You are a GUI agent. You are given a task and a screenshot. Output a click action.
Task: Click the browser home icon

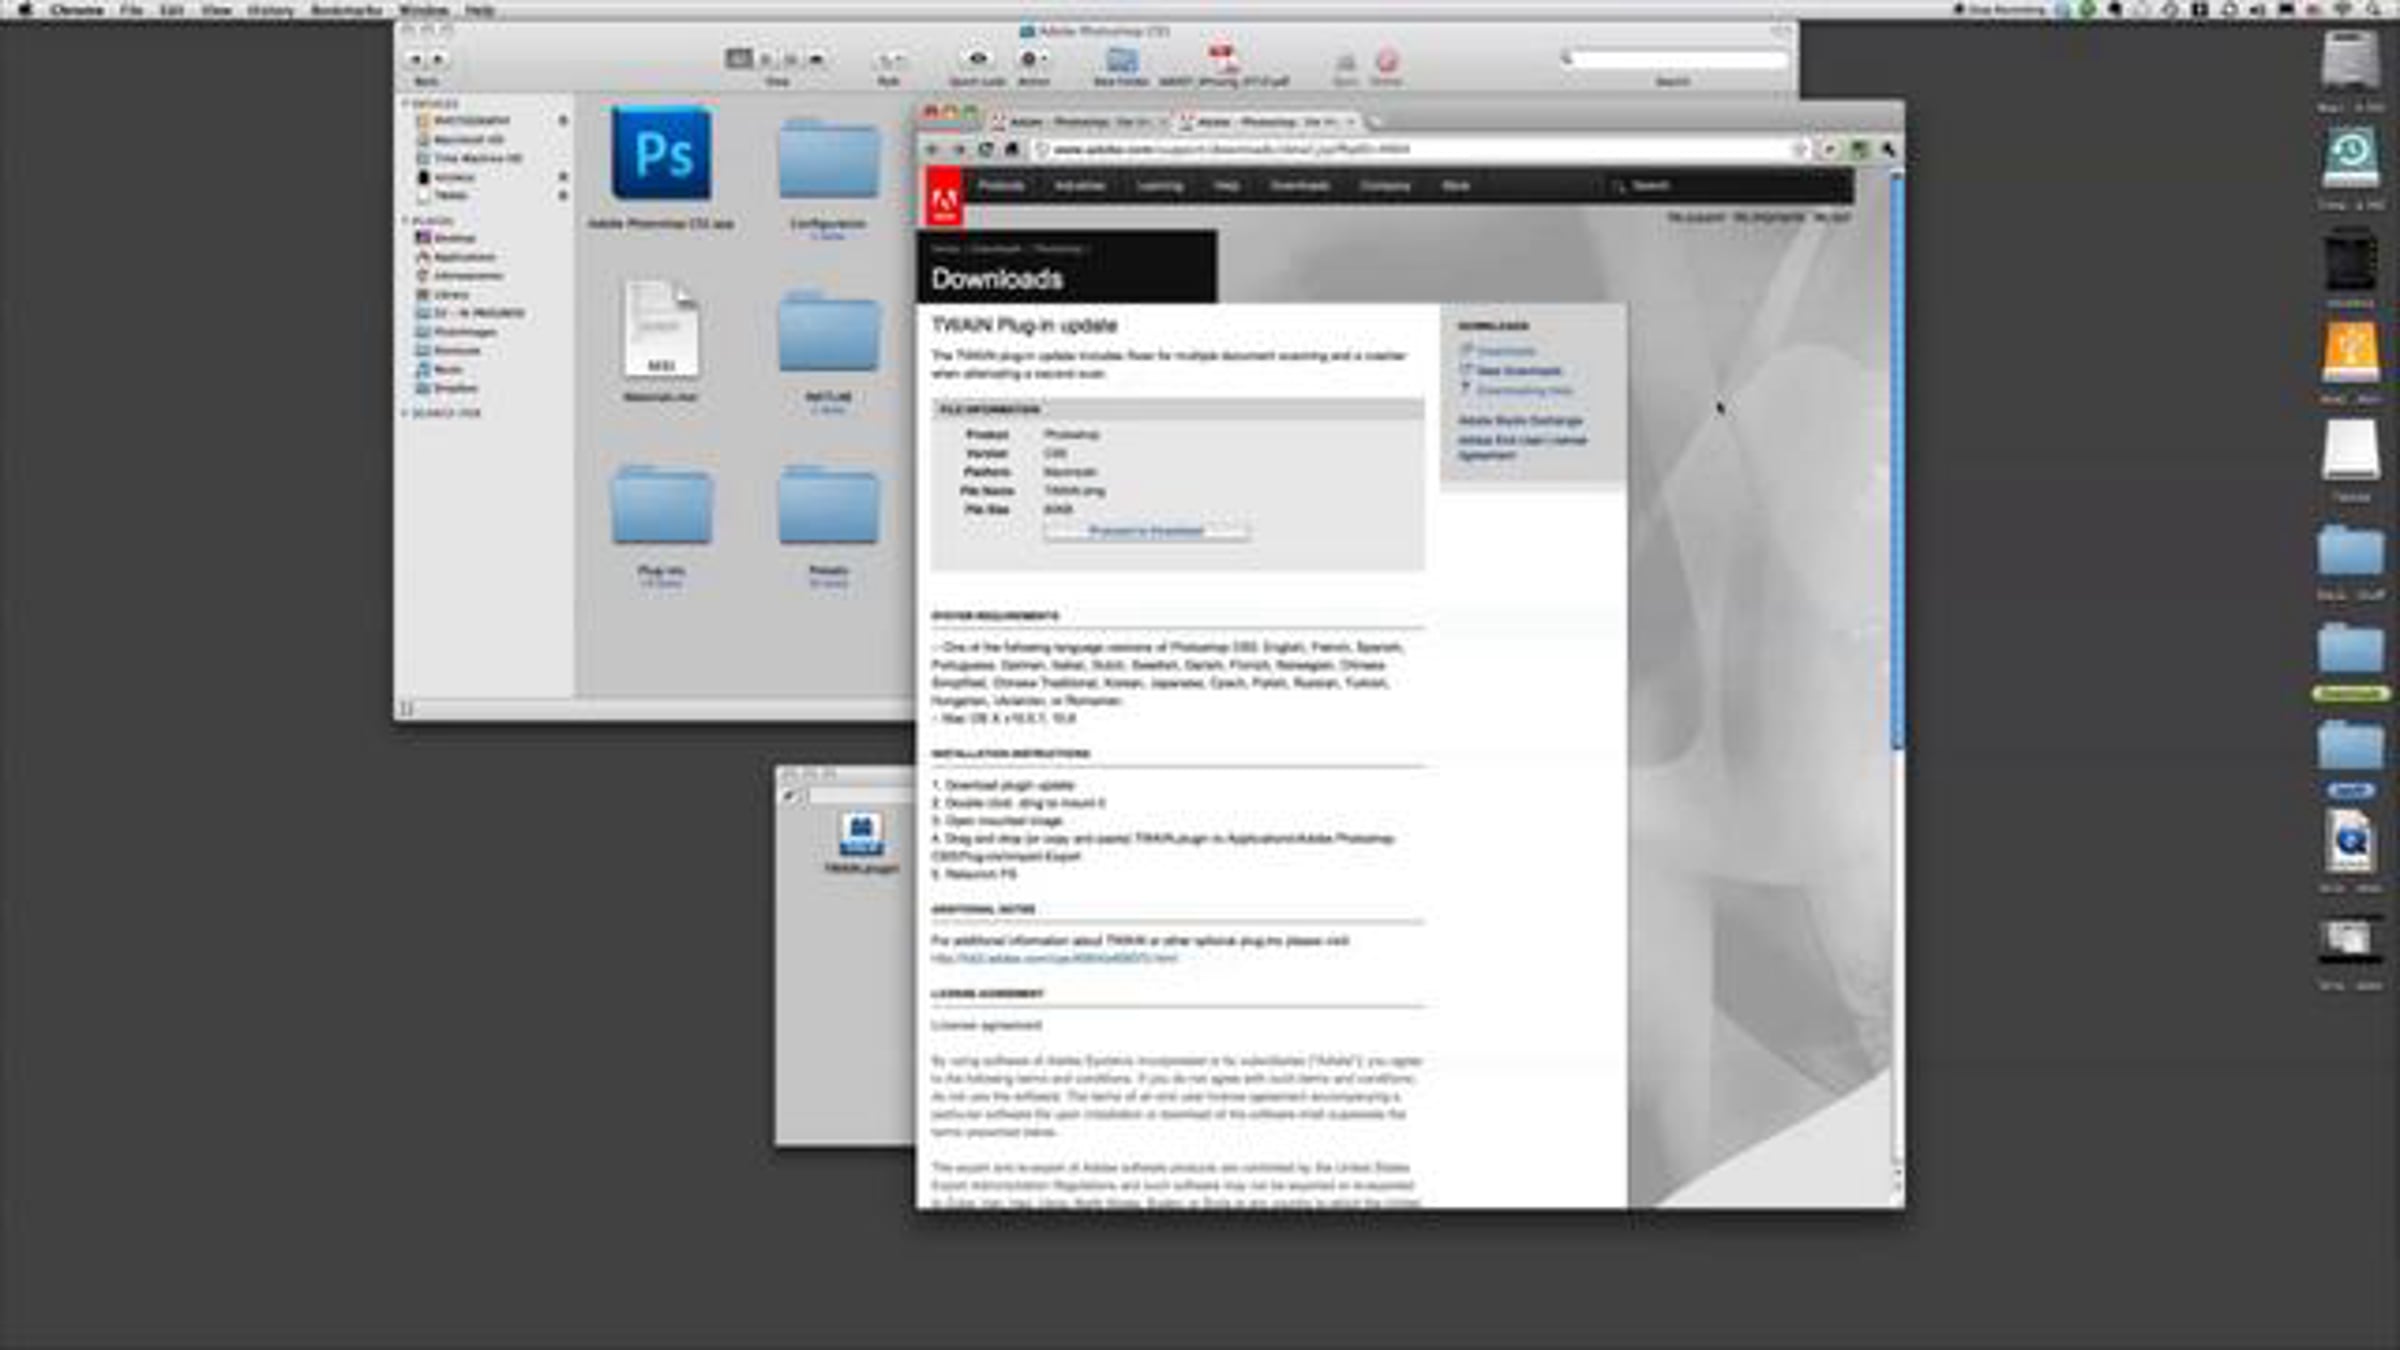click(1012, 149)
